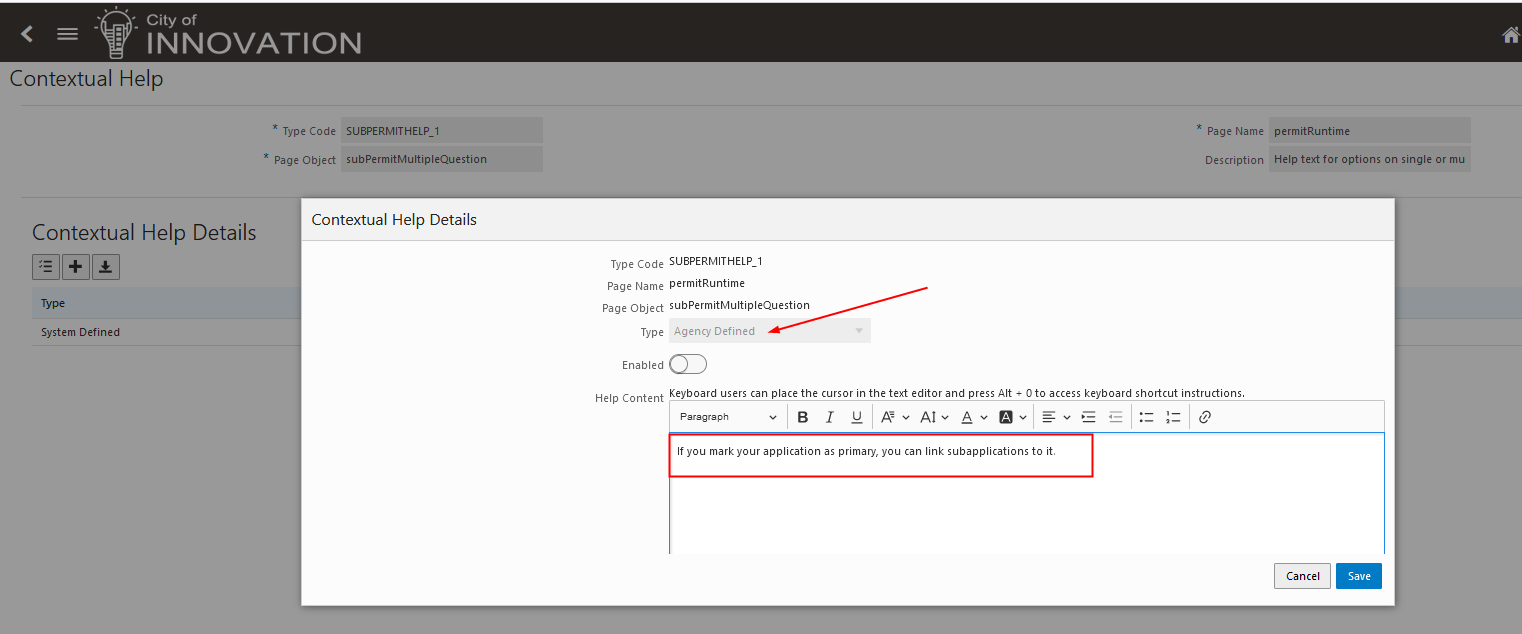Open the Type Agency Defined dropdown
The width and height of the screenshot is (1522, 634).
click(x=770, y=331)
